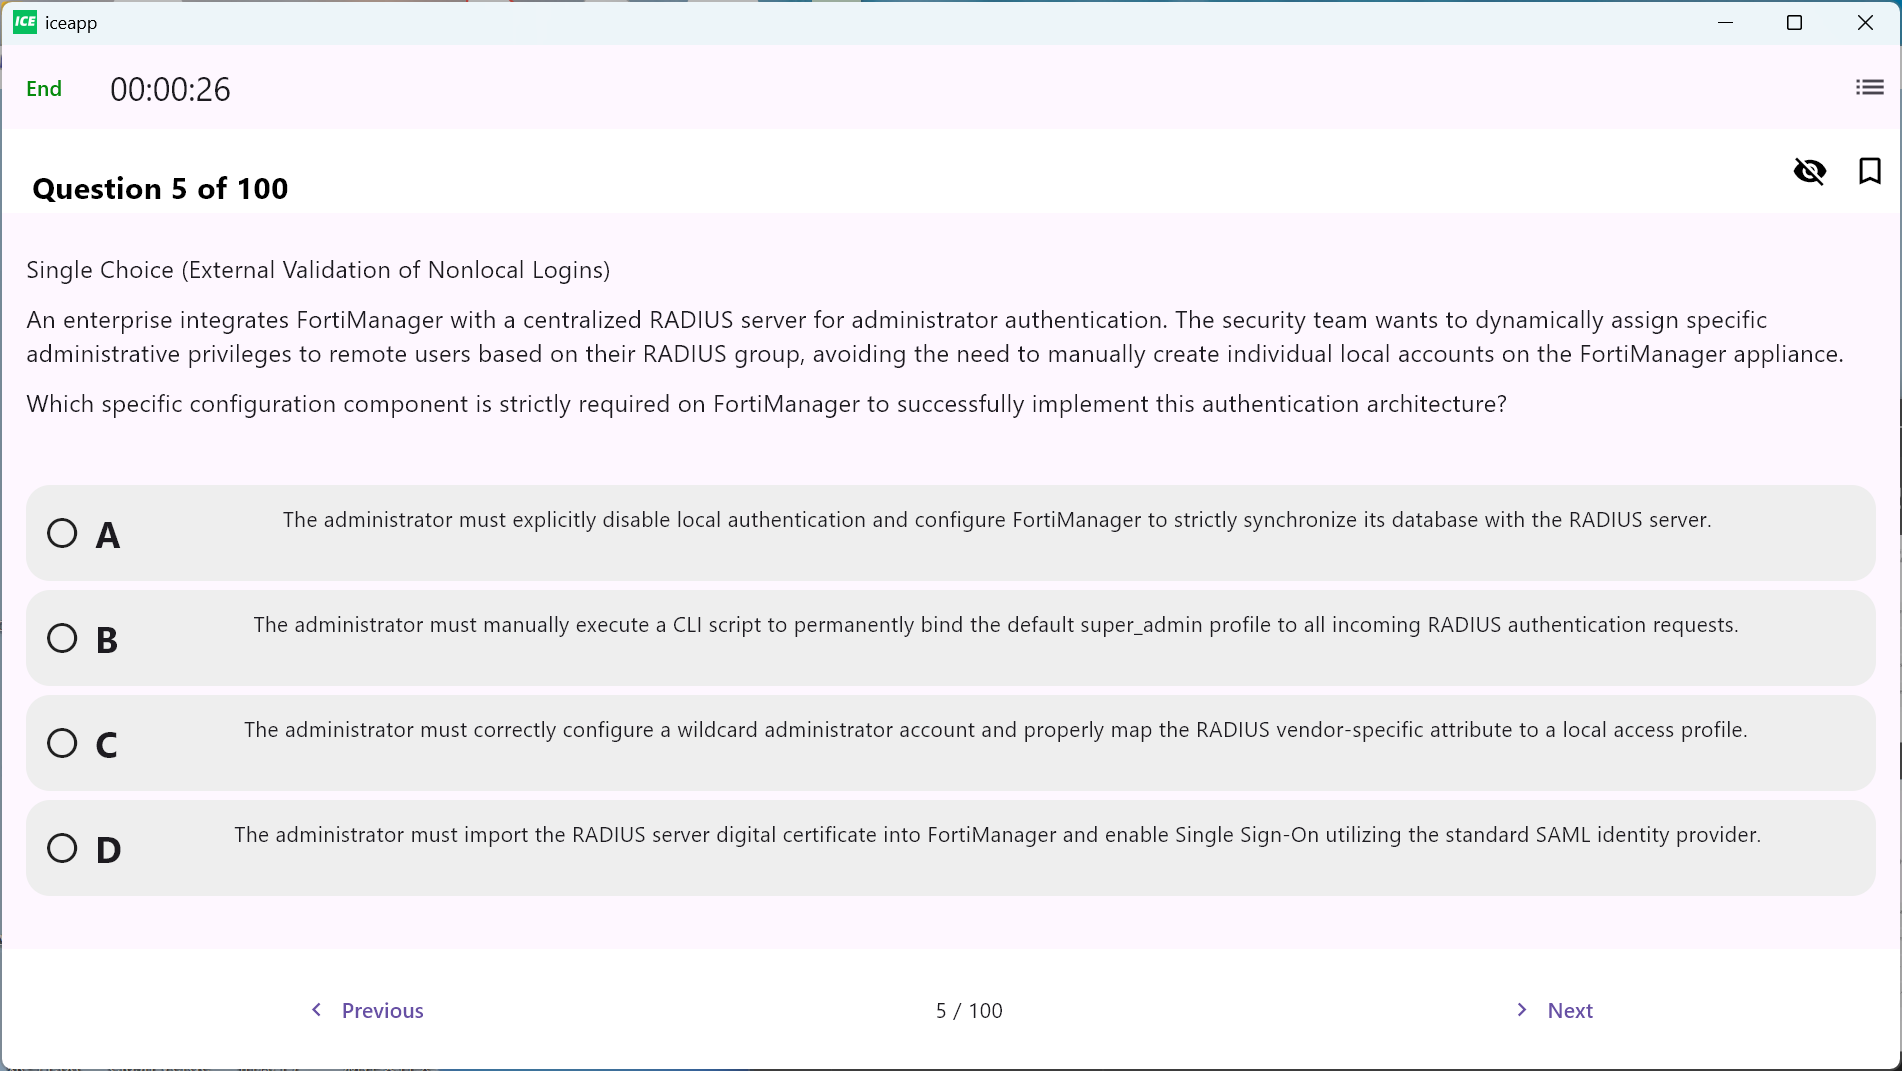Image resolution: width=1902 pixels, height=1071 pixels.
Task: Maximize the iceapp window
Action: pos(1794,22)
